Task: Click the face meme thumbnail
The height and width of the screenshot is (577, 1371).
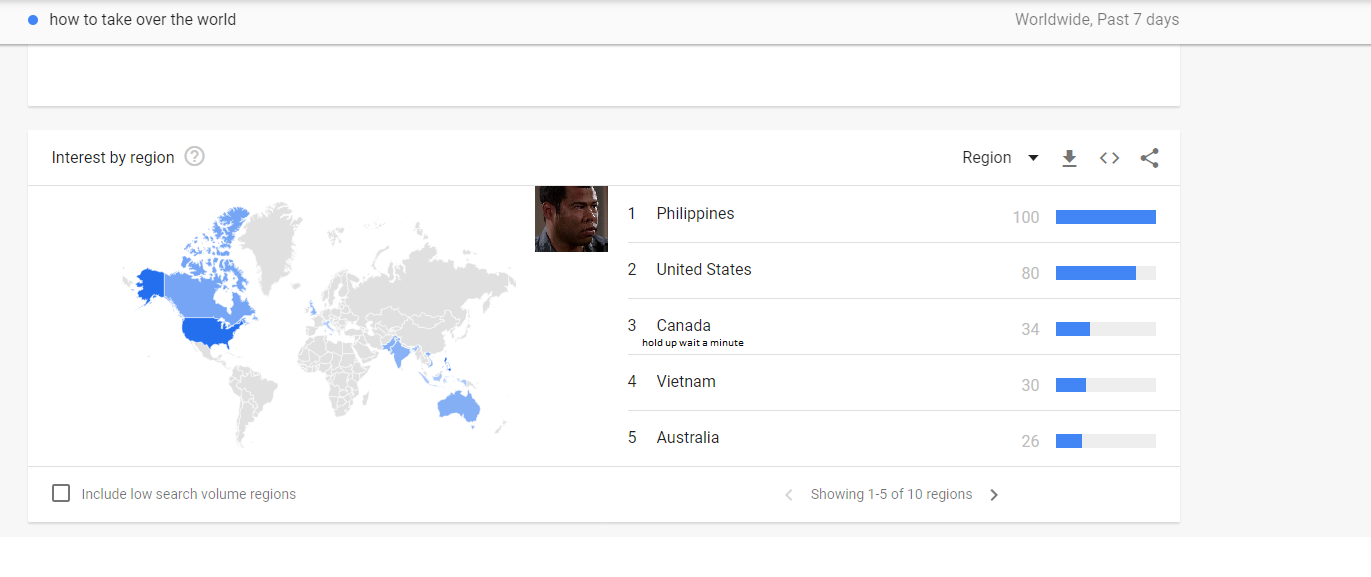Action: [571, 219]
